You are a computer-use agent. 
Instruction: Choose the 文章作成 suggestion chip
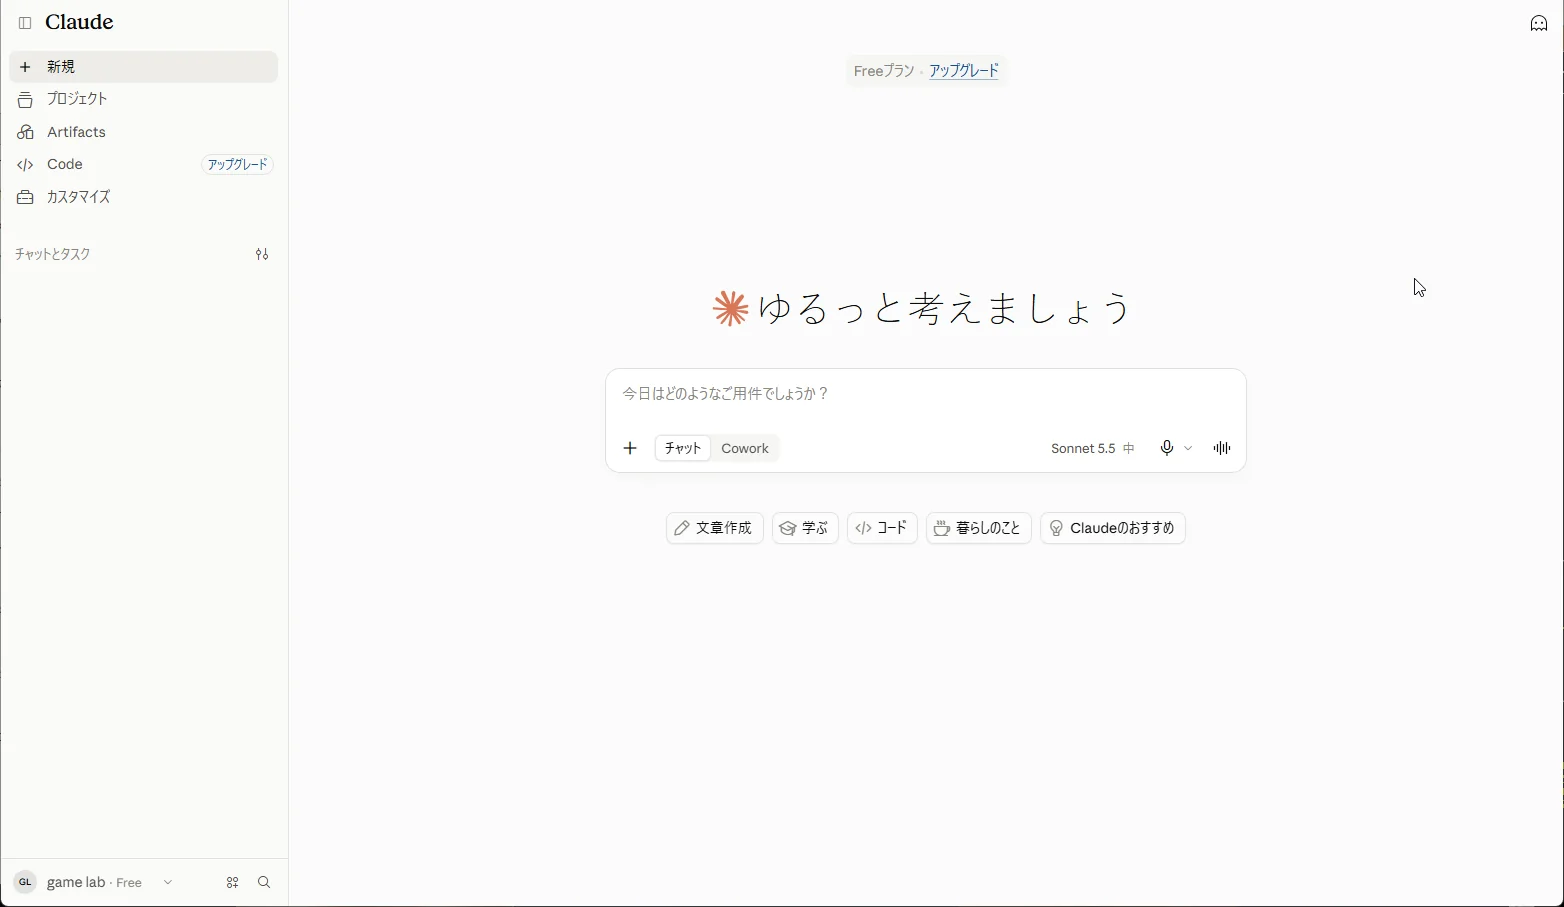714,528
